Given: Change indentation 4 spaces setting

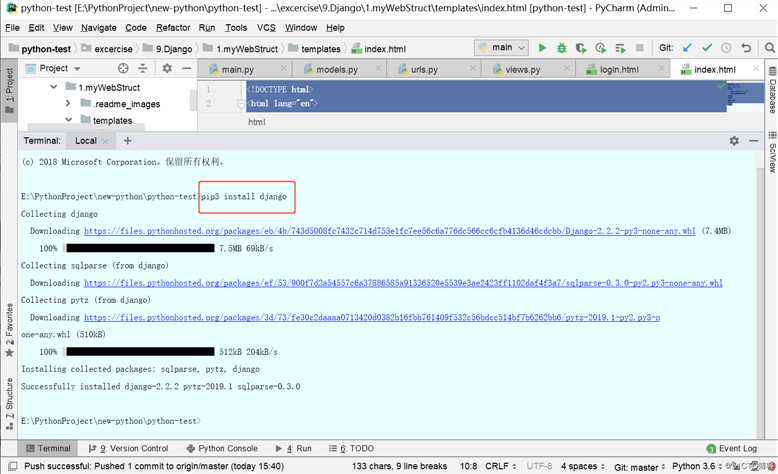Looking at the screenshot, I should 583,467.
